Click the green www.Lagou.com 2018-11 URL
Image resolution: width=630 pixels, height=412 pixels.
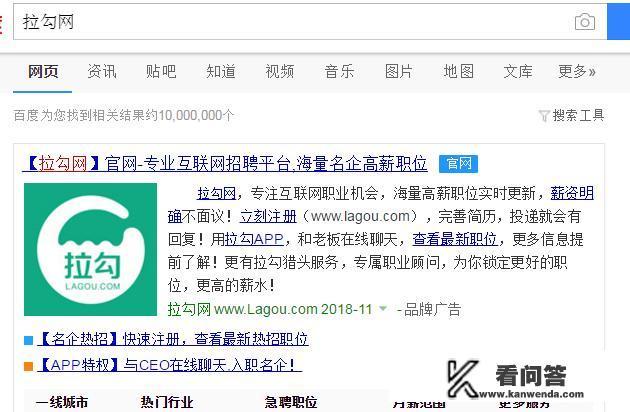293,309
